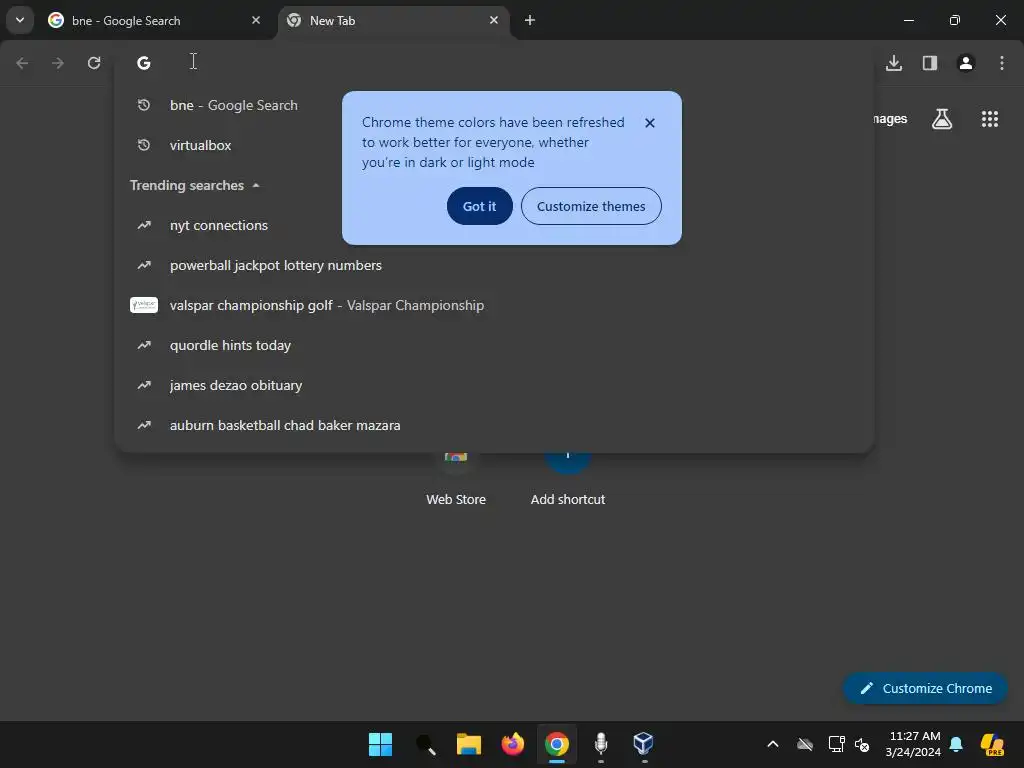1024x768 pixels.
Task: Choose 'auburn basketball chad baker mazara' suggestion
Action: pyautogui.click(x=494, y=425)
